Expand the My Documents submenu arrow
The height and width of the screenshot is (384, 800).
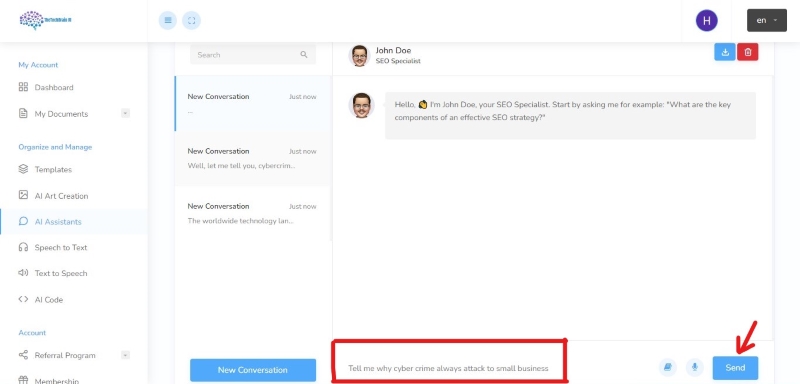pos(126,113)
